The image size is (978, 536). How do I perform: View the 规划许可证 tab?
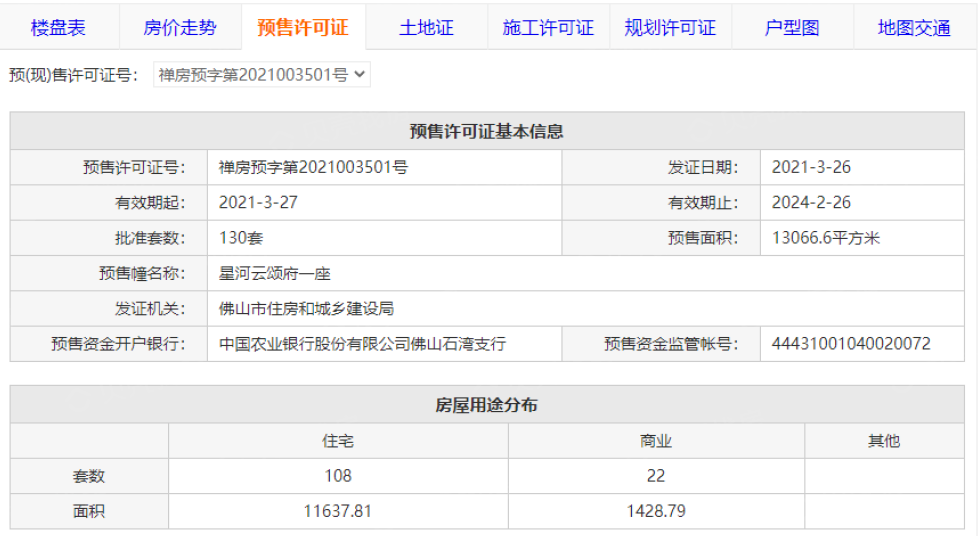pos(670,28)
